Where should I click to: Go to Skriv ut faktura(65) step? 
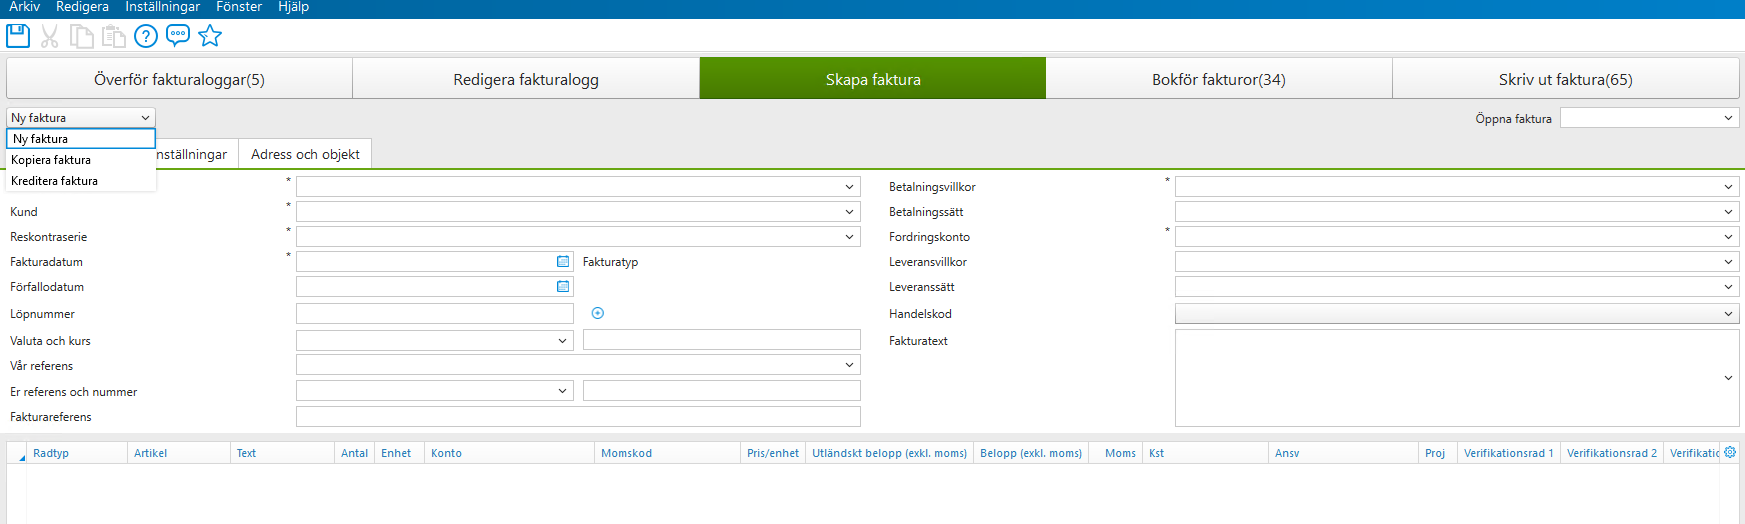point(1566,79)
